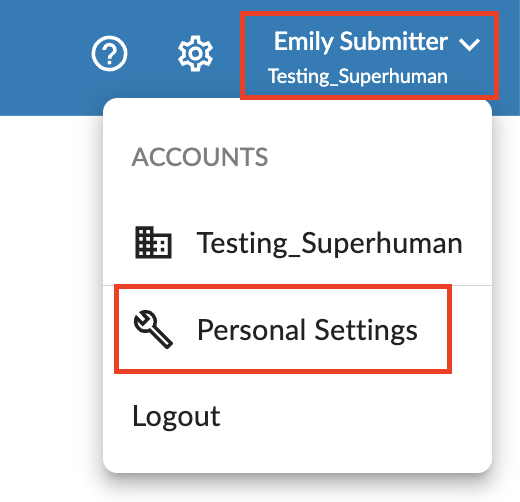Image resolution: width=520 pixels, height=502 pixels.
Task: Click the wrench icon beside Personal Settings
Action: (x=153, y=329)
